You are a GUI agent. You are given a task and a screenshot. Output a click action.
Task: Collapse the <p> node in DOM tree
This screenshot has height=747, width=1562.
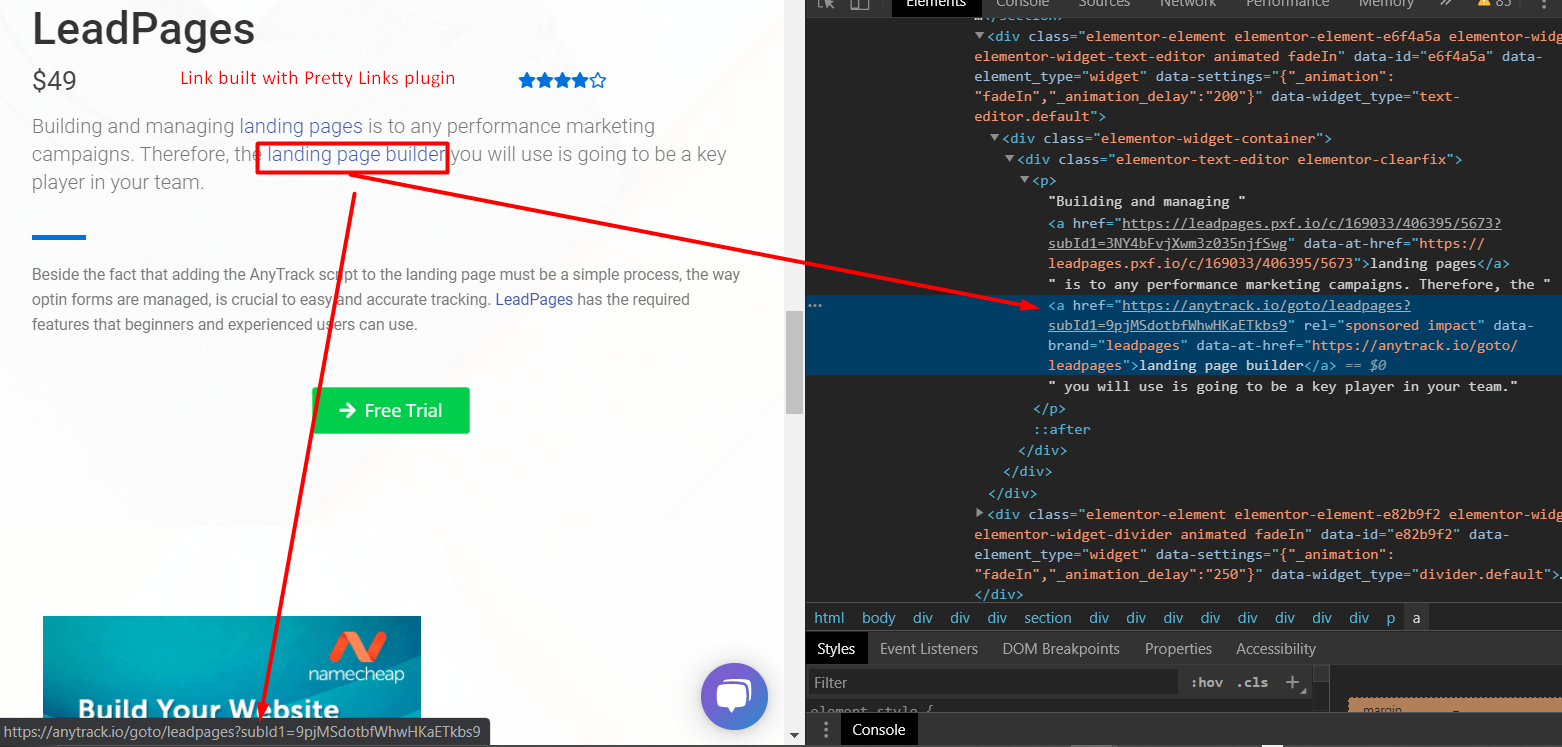1024,180
